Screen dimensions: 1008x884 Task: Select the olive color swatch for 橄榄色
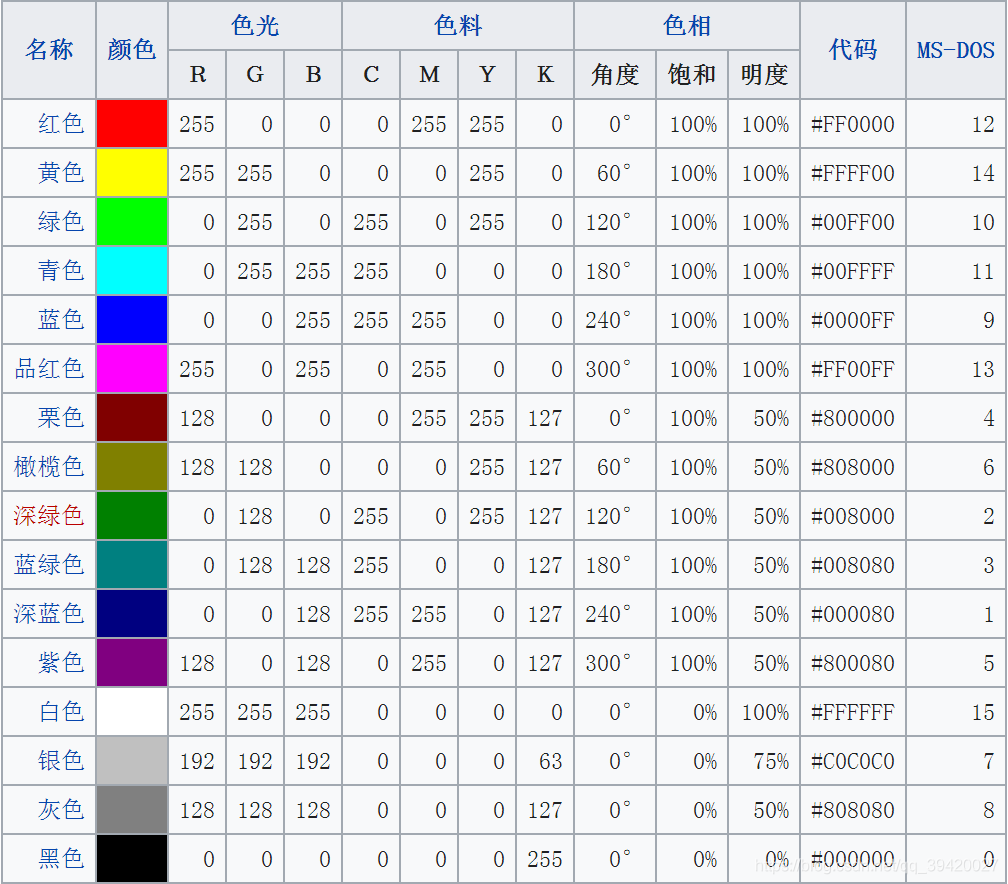pyautogui.click(x=131, y=467)
